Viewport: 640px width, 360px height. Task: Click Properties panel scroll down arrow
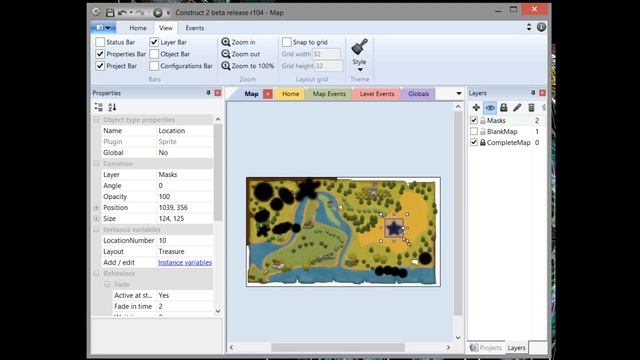point(218,311)
